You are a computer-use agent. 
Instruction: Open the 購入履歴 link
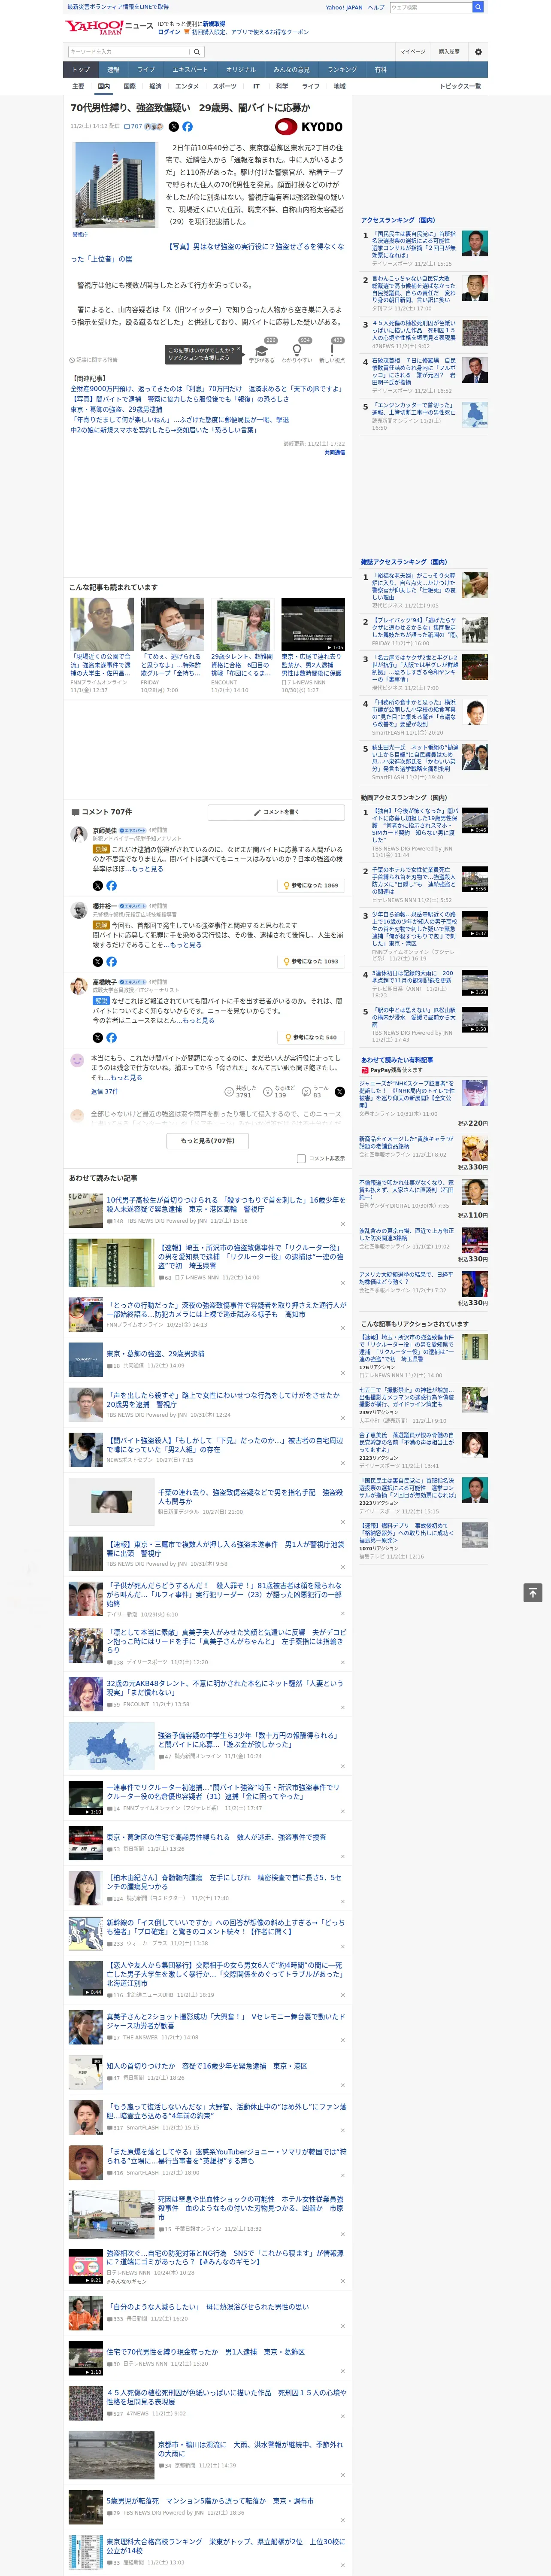[x=449, y=51]
